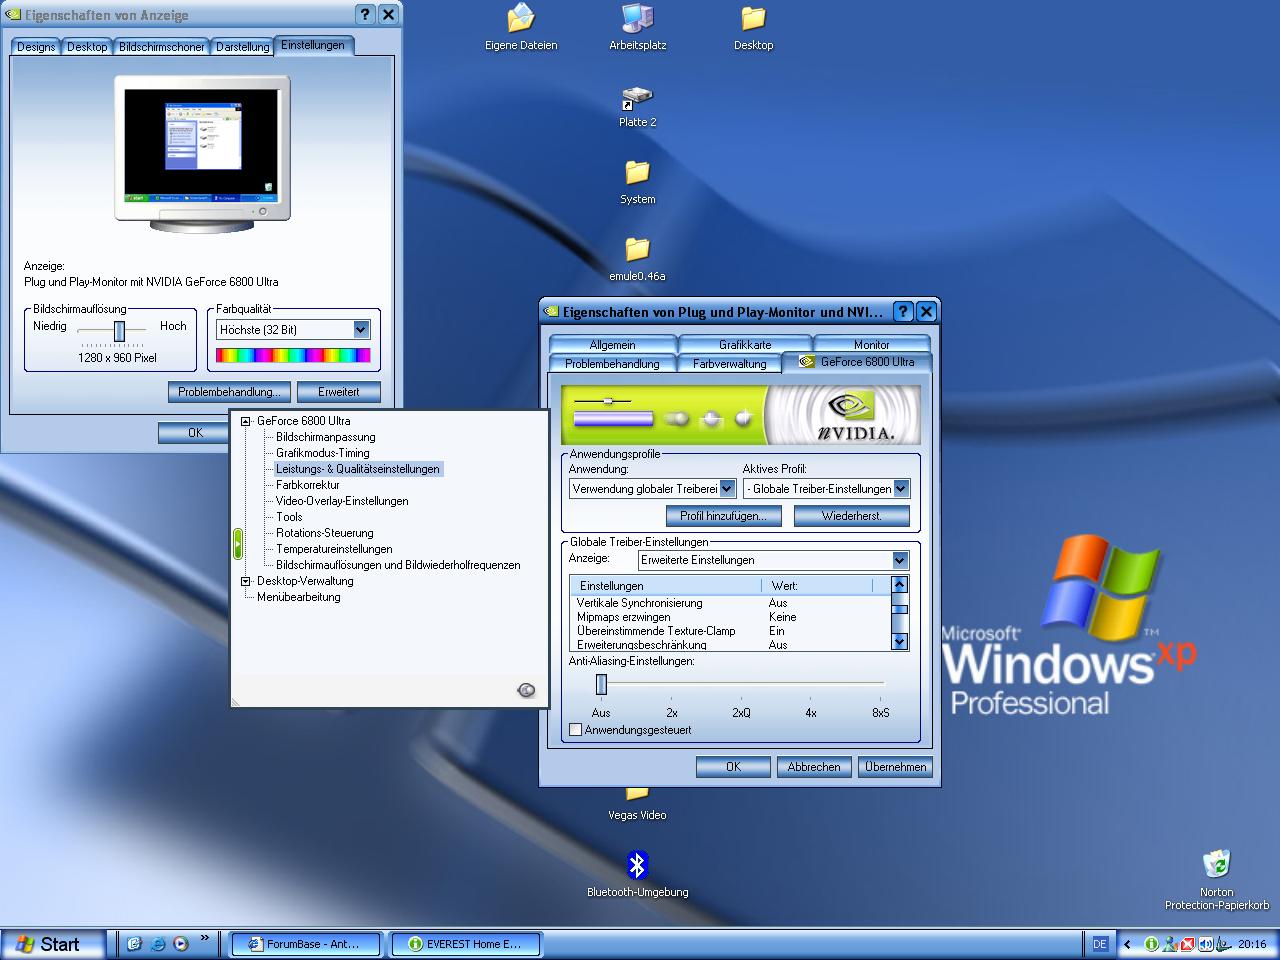
Task: Click the Bildschirmauflösung resolution slider
Action: [x=119, y=331]
